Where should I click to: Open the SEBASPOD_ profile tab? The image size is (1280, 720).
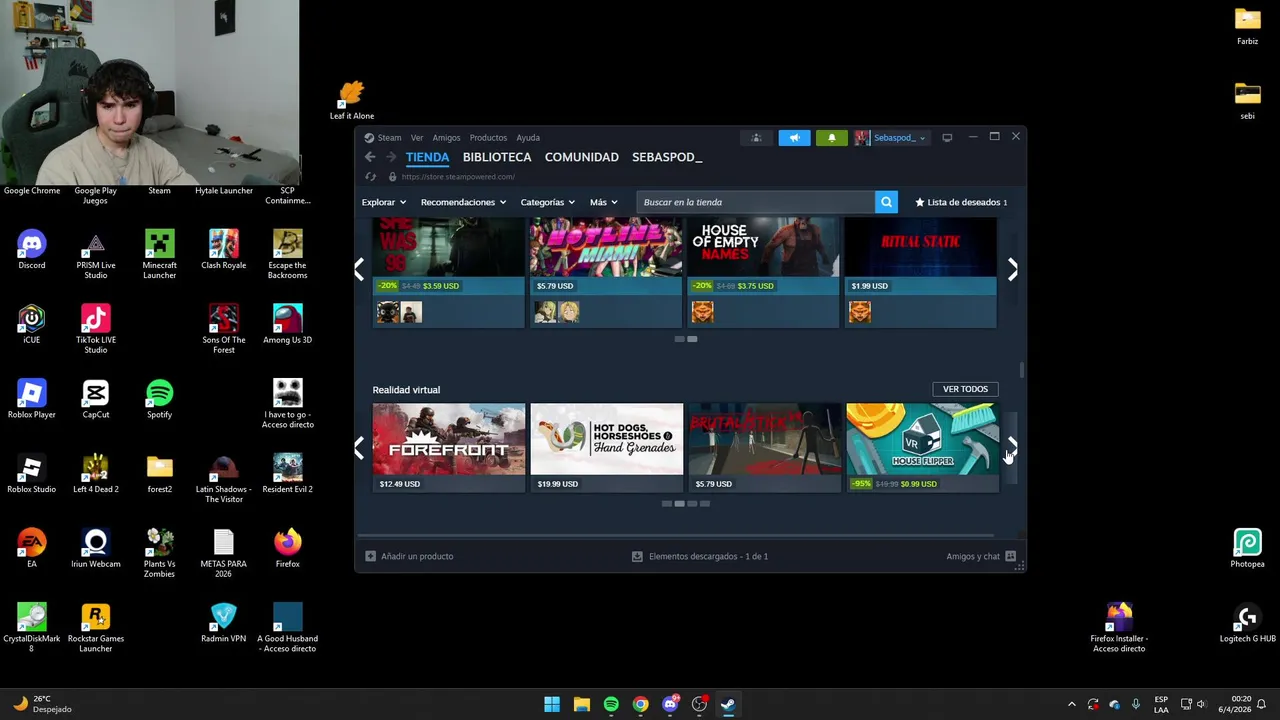[667, 157]
